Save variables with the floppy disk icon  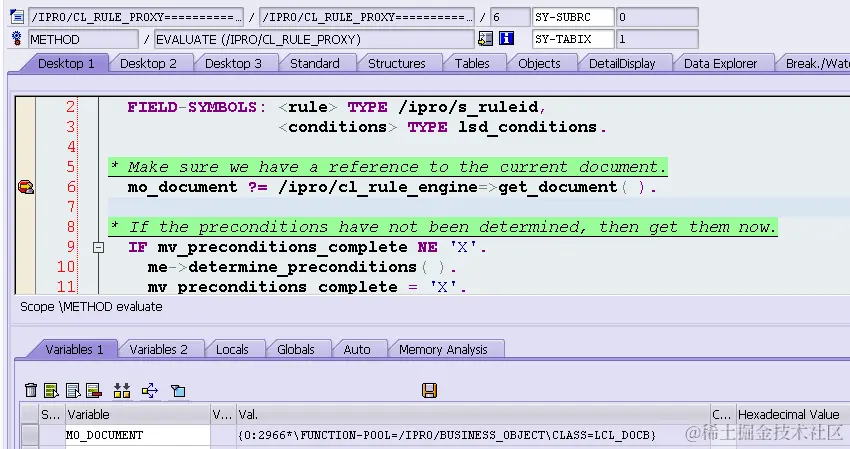tap(429, 390)
